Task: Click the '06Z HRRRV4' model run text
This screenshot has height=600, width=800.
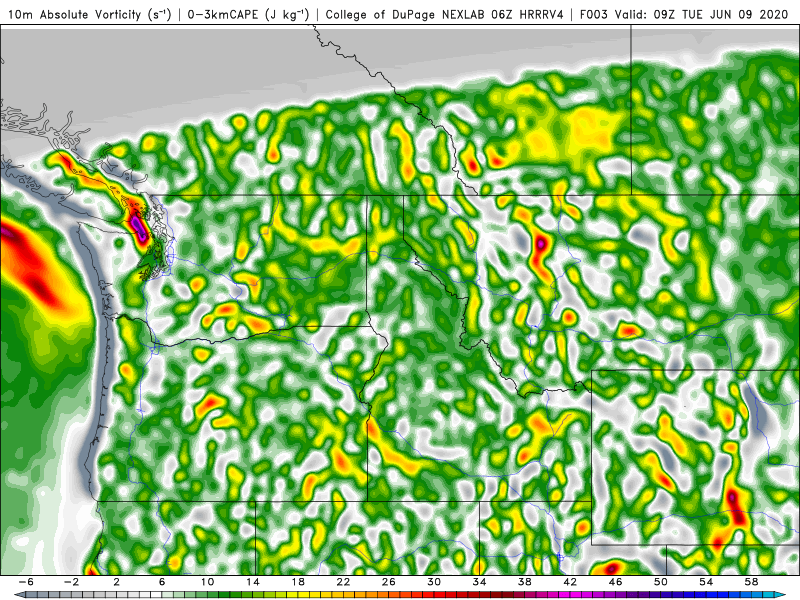Action: 527,14
